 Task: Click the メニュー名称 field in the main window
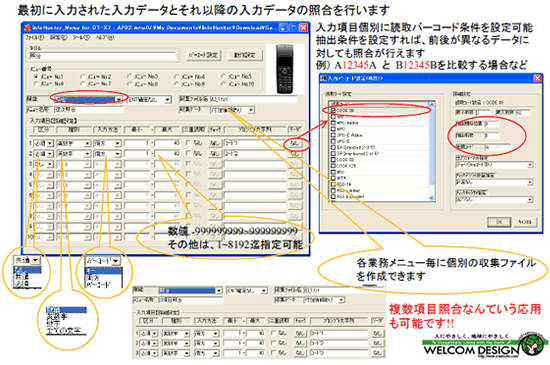[x=89, y=110]
